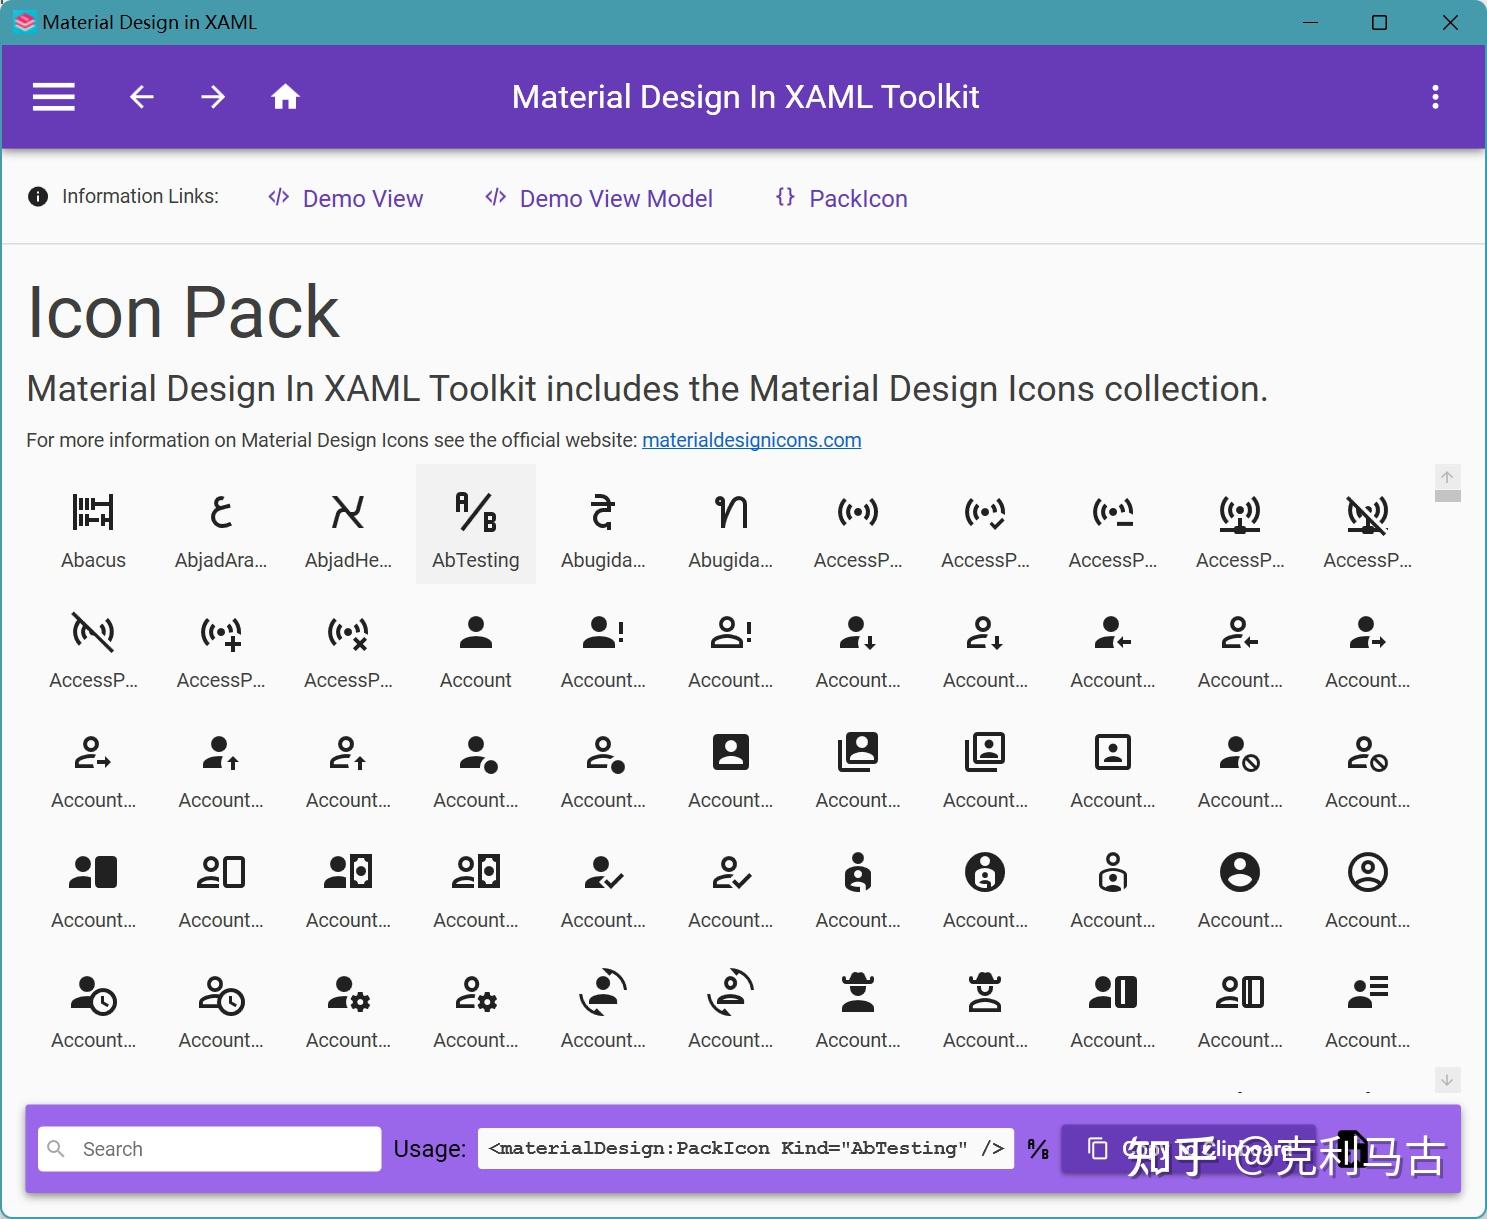Viewport: 1487px width, 1219px height.
Task: Open the hamburger navigation menu
Action: coord(54,97)
